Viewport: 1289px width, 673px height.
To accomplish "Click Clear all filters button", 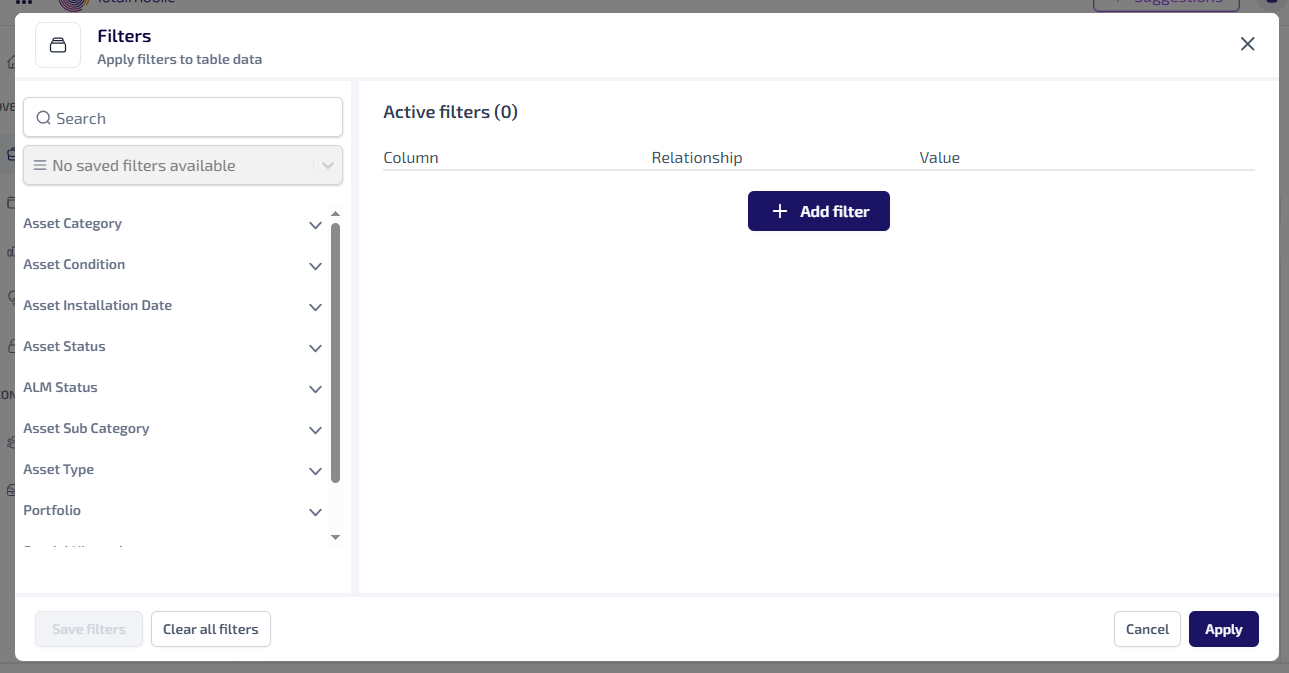I will coord(210,629).
